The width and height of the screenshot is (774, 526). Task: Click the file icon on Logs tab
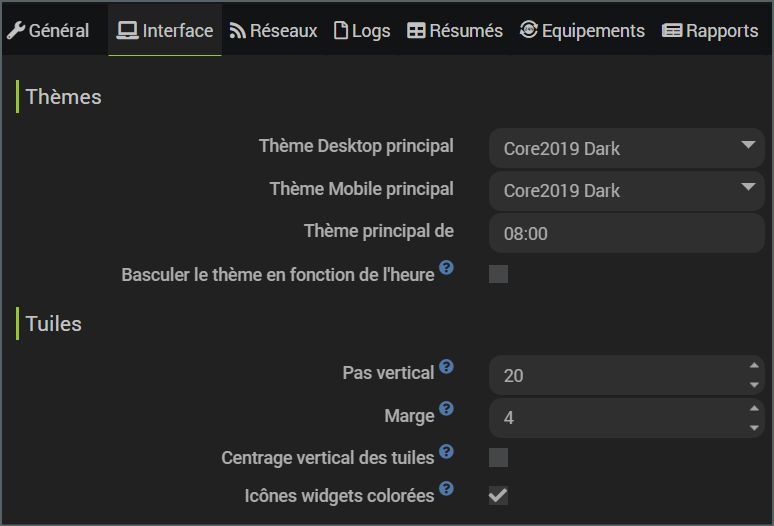(x=341, y=30)
